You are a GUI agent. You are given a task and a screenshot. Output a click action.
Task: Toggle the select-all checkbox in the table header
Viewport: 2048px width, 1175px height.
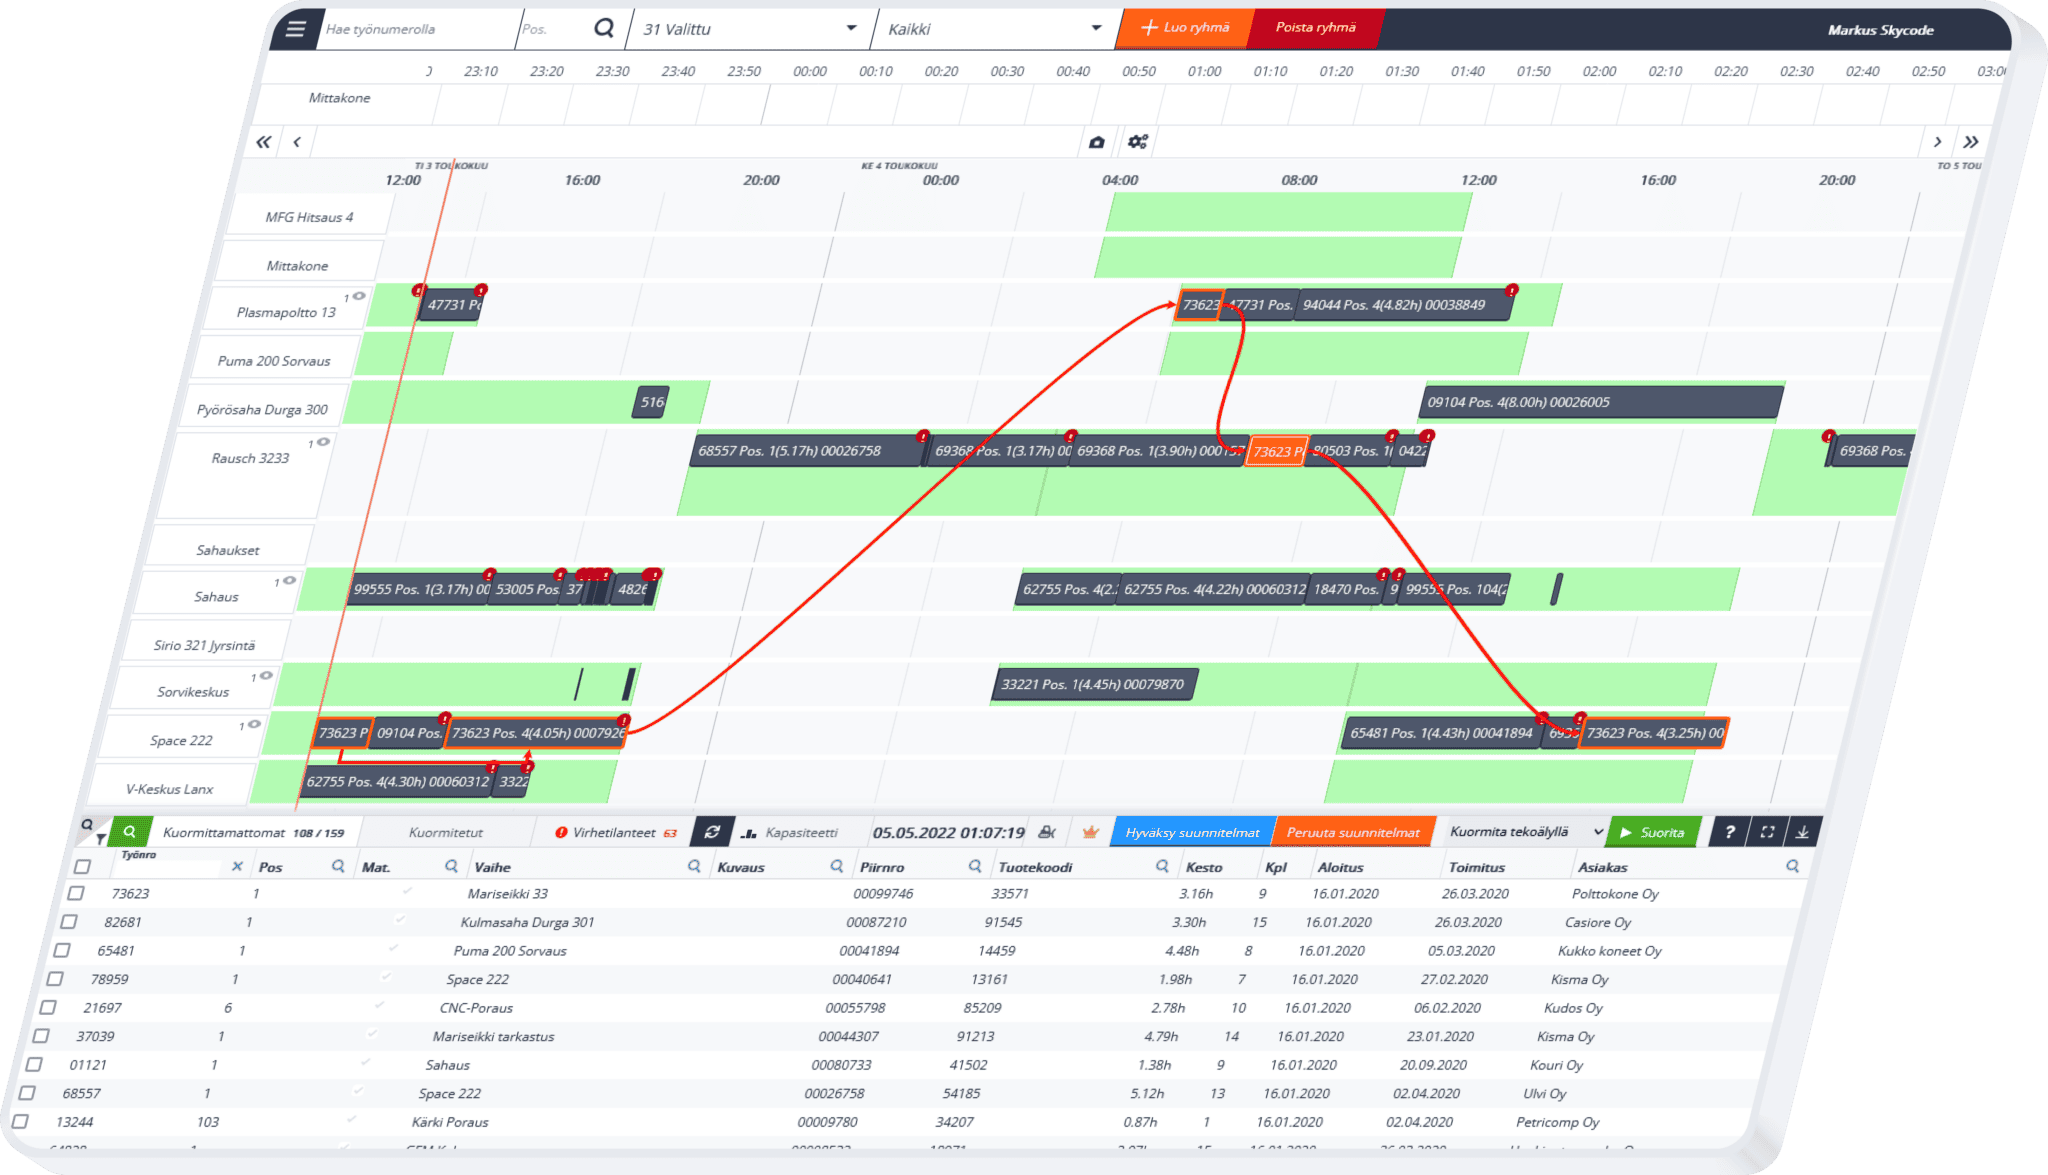(82, 866)
